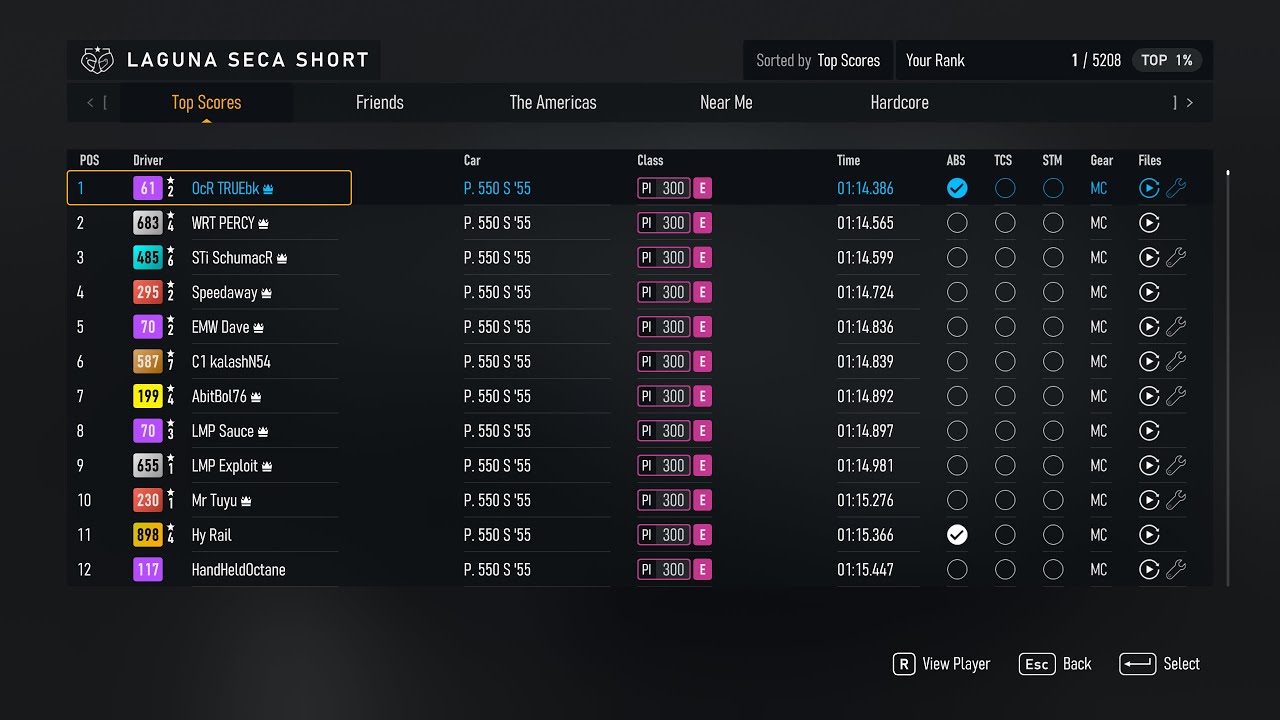
Task: Play replay for Hy Rail
Action: tap(1149, 535)
